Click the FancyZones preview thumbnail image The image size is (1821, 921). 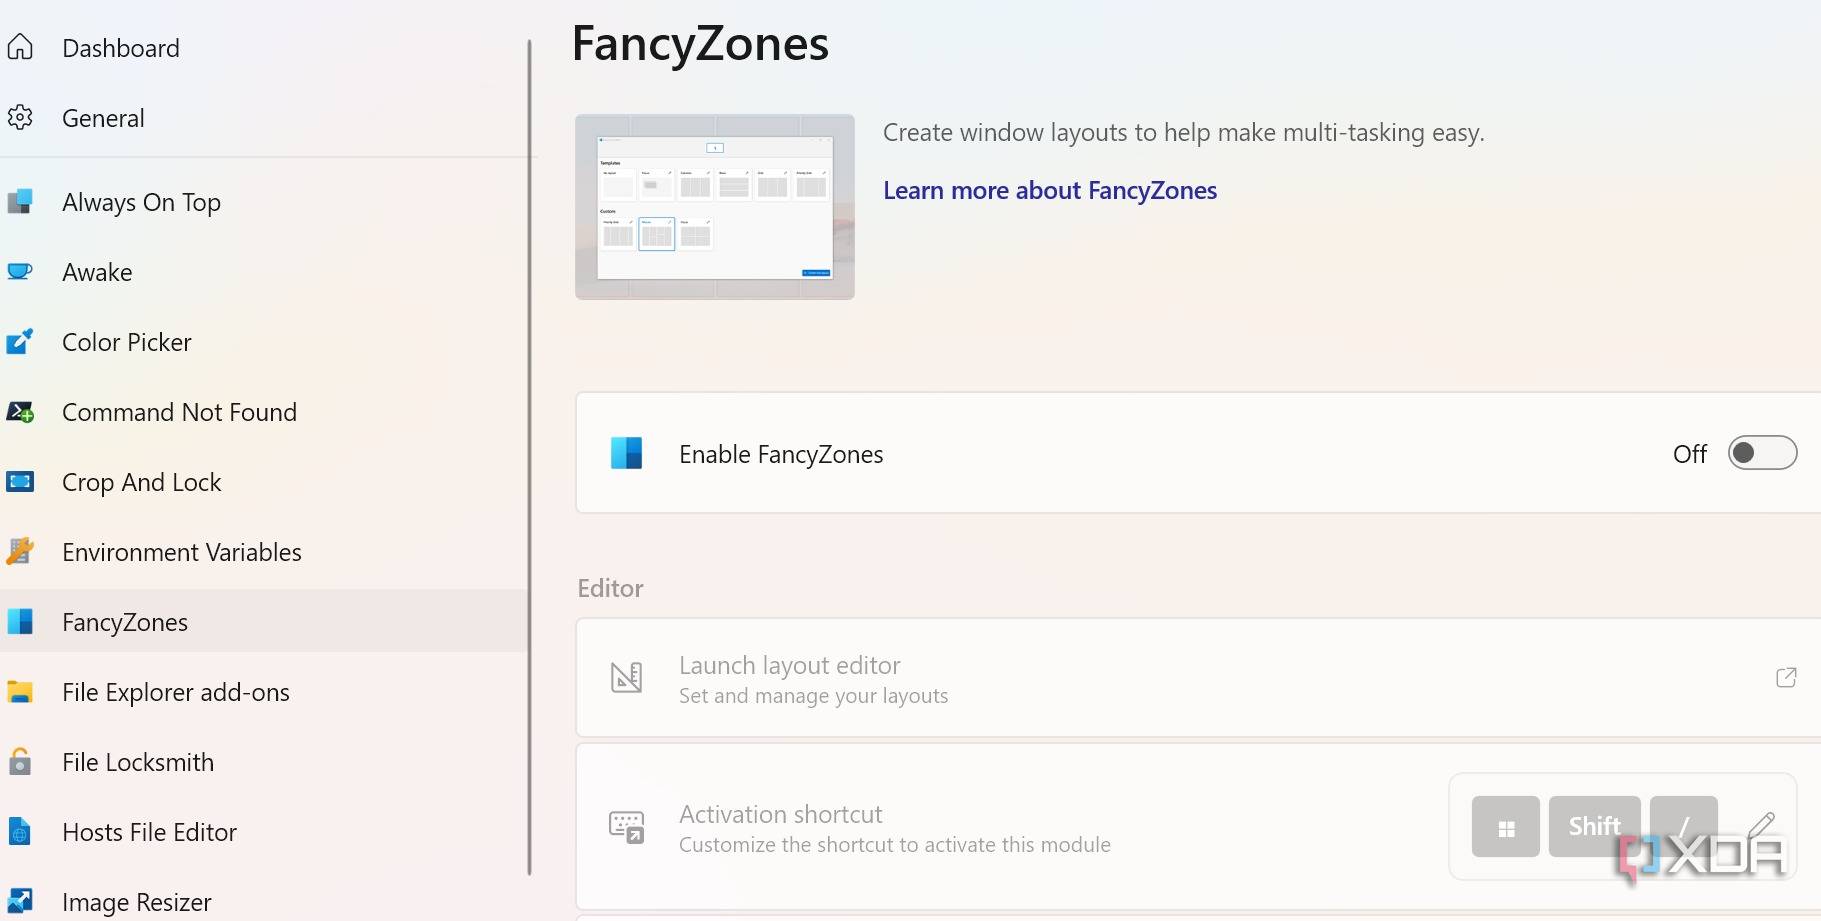[715, 206]
